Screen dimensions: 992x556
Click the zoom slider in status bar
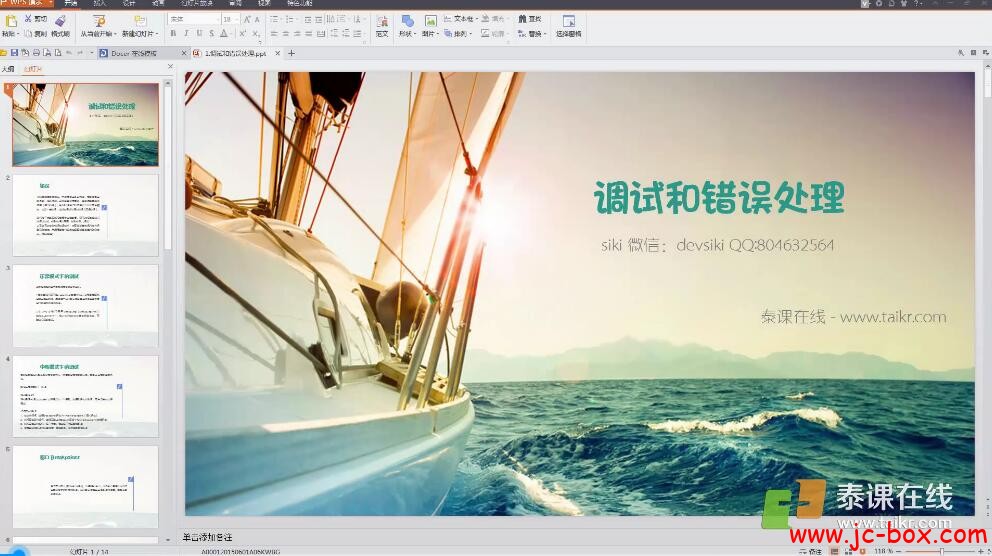[x=941, y=552]
